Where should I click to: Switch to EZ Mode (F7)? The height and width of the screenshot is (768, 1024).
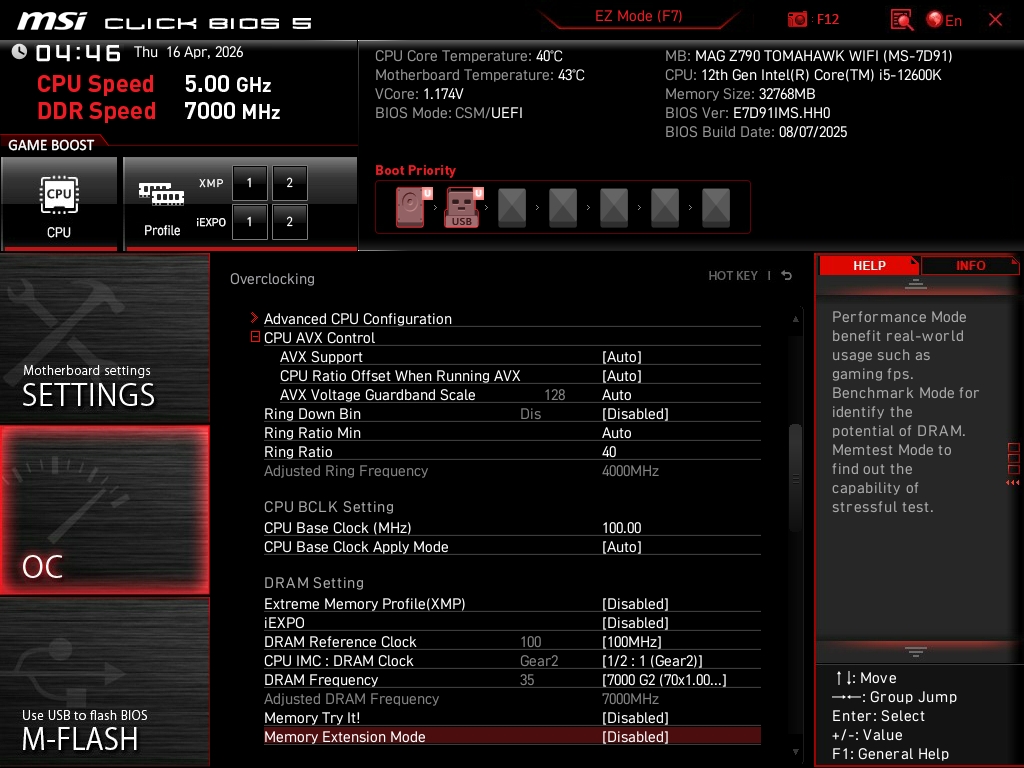(x=638, y=16)
